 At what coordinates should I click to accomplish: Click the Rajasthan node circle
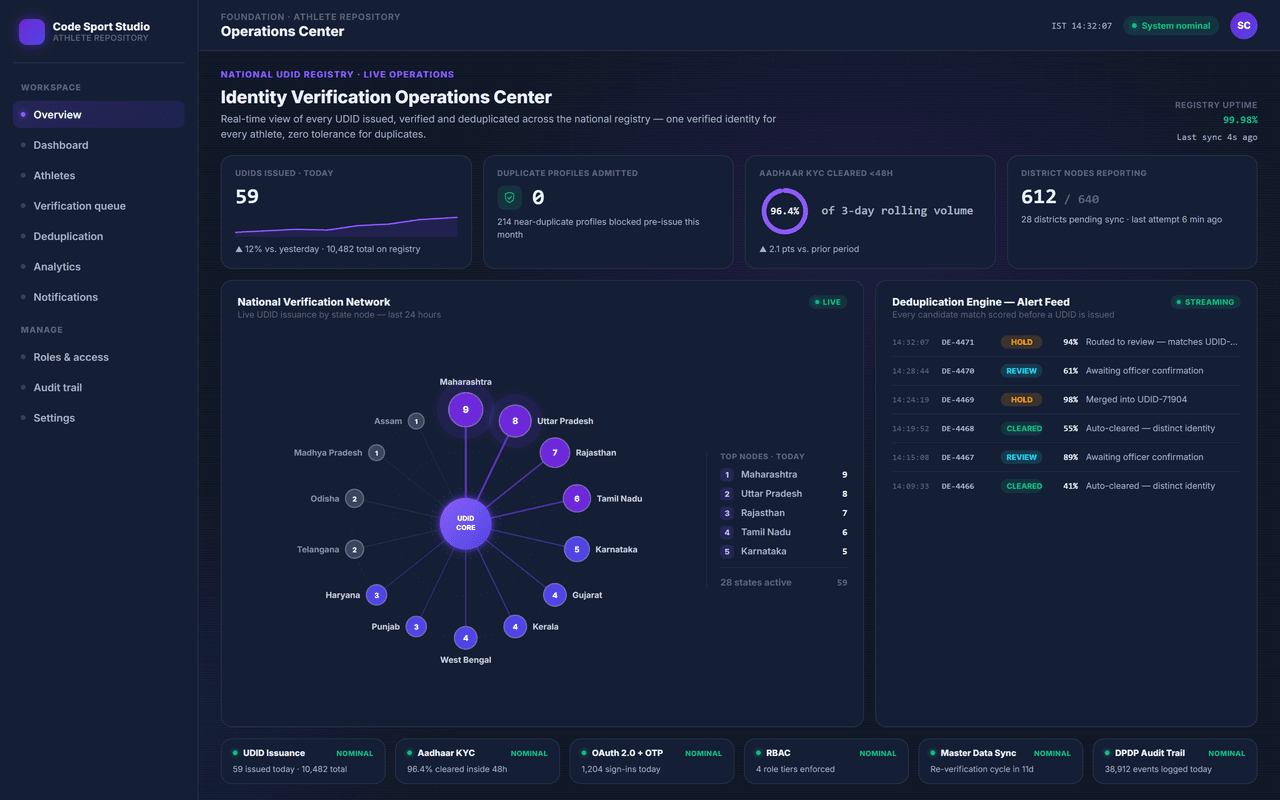(x=555, y=453)
